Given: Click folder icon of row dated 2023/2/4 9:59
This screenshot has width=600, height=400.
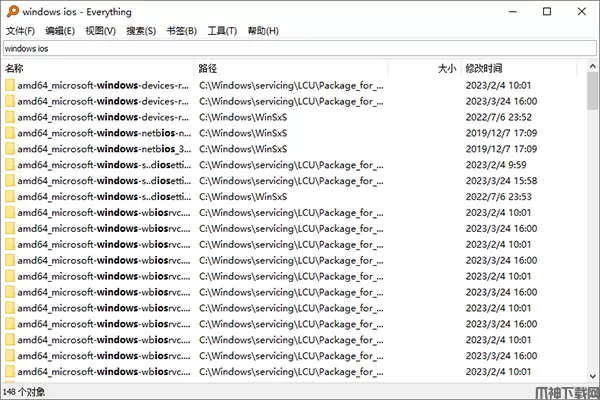Looking at the screenshot, I should [10, 165].
